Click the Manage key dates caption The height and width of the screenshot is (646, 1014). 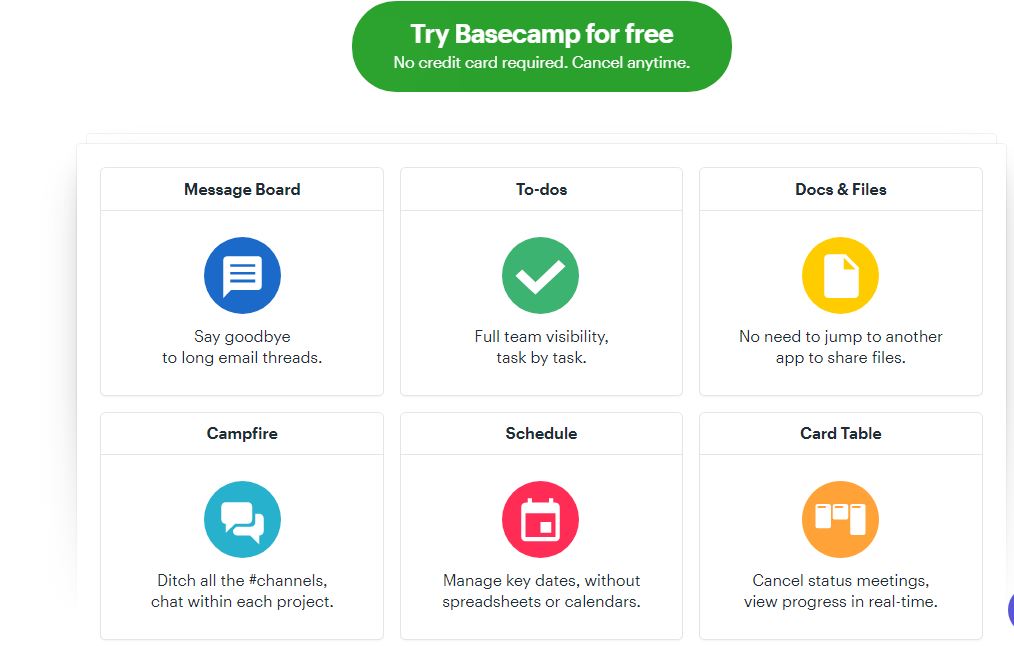tap(540, 590)
